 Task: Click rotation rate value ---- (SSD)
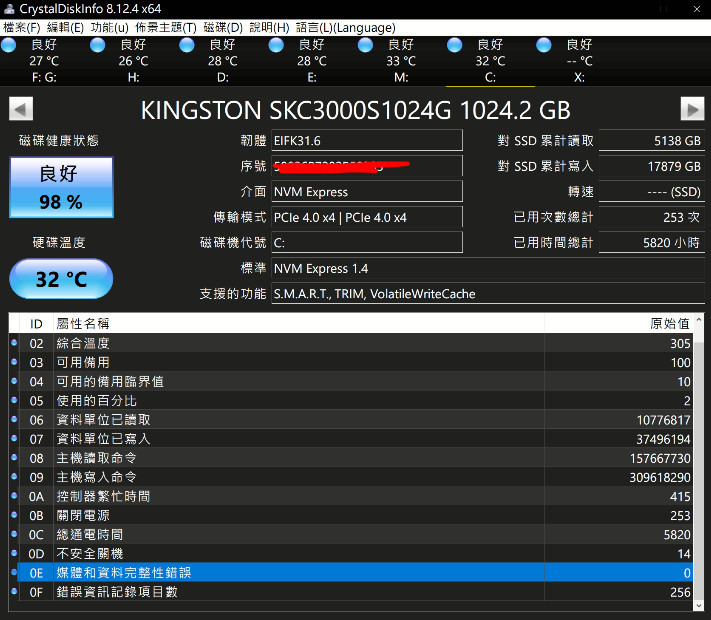pyautogui.click(x=652, y=191)
